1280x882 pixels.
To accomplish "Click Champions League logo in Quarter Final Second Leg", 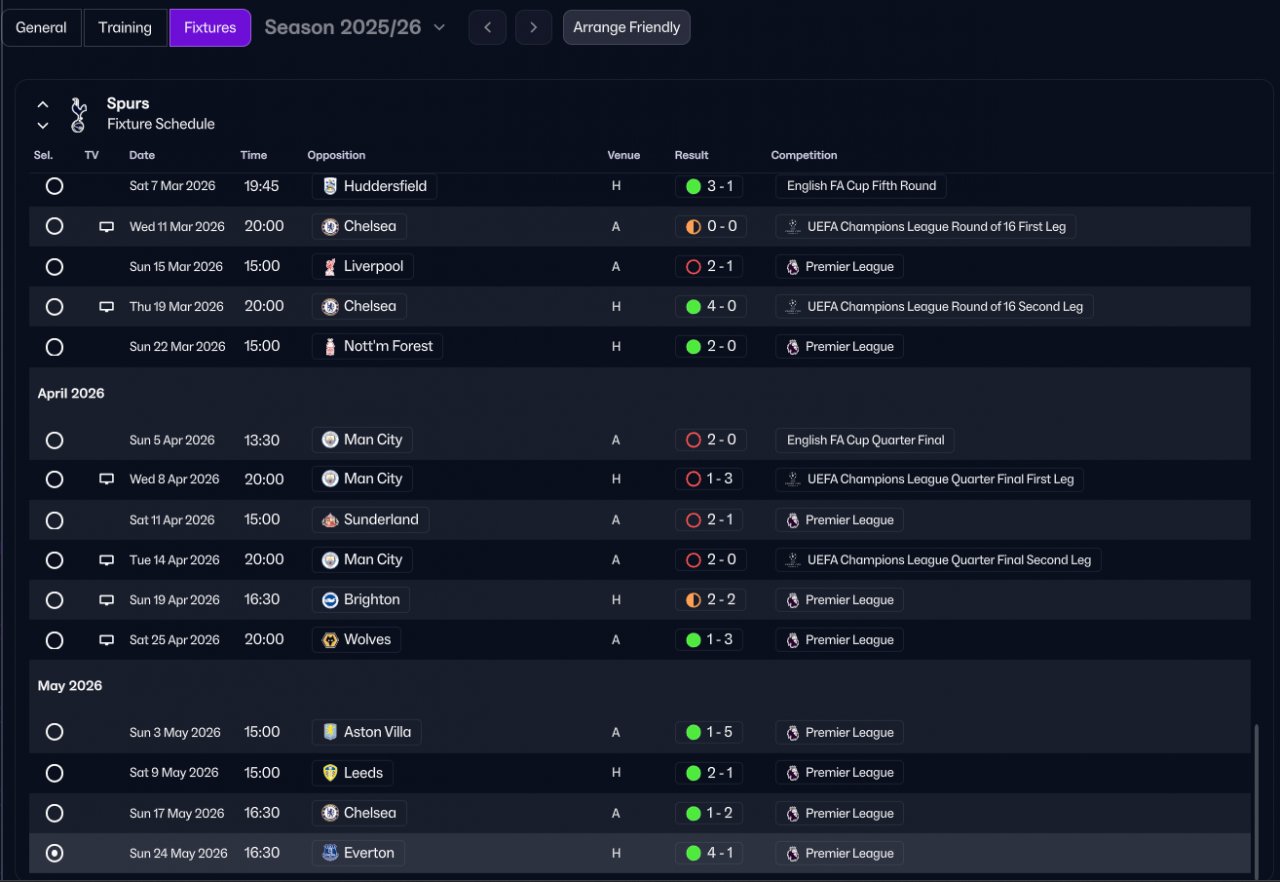I will [x=793, y=560].
